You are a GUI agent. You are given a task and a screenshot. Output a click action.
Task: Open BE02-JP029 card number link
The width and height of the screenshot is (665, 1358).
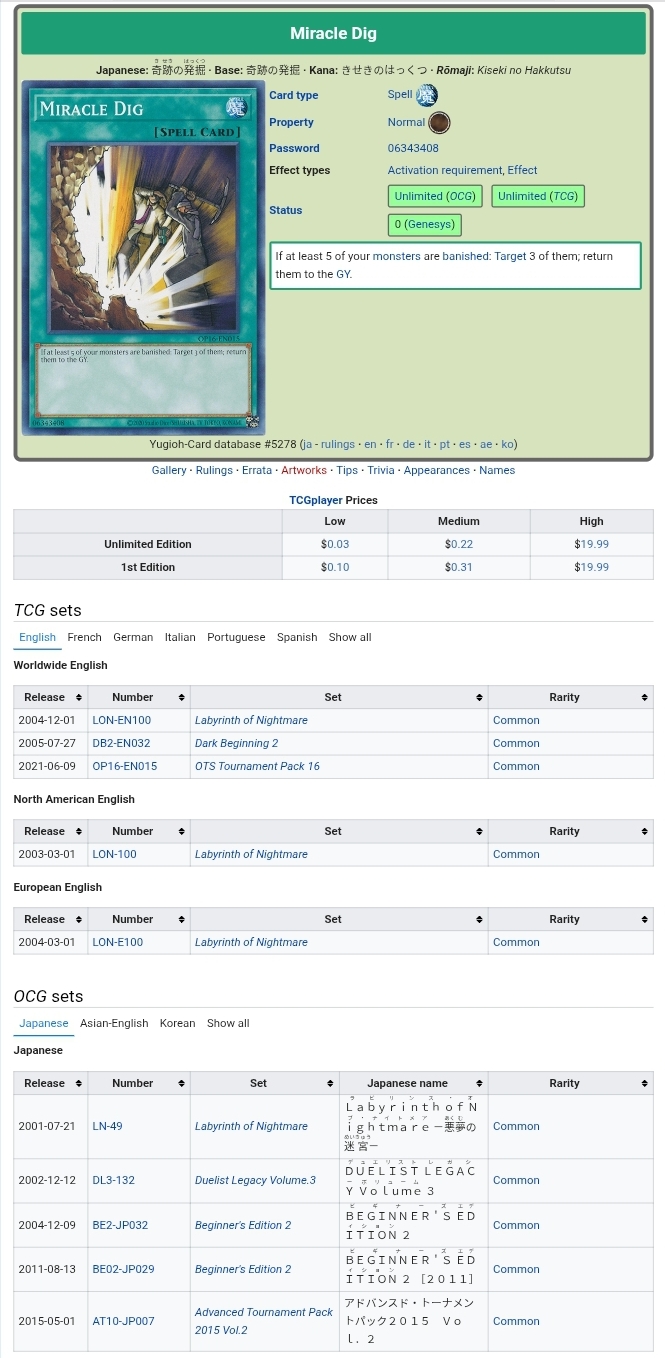click(x=124, y=1269)
